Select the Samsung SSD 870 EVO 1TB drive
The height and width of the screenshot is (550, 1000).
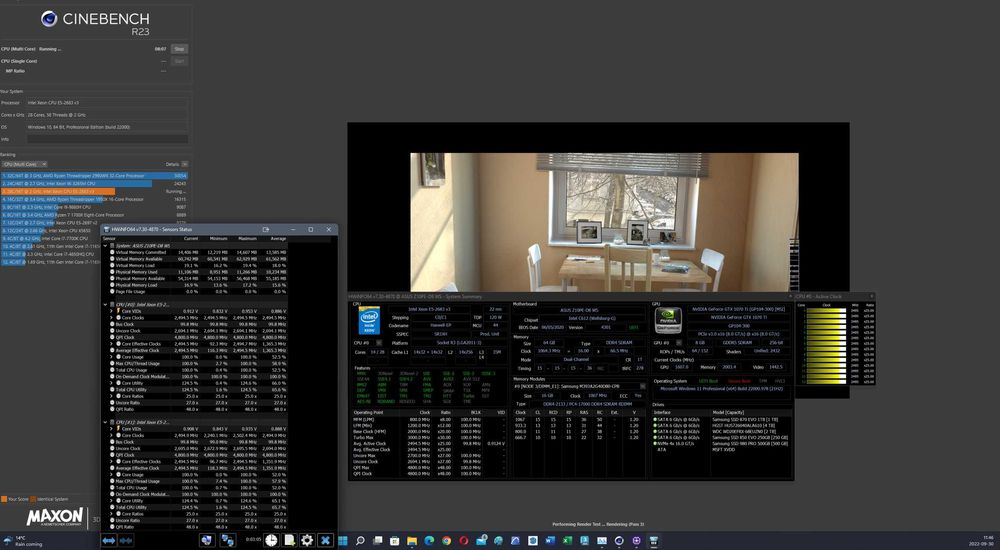721,419
